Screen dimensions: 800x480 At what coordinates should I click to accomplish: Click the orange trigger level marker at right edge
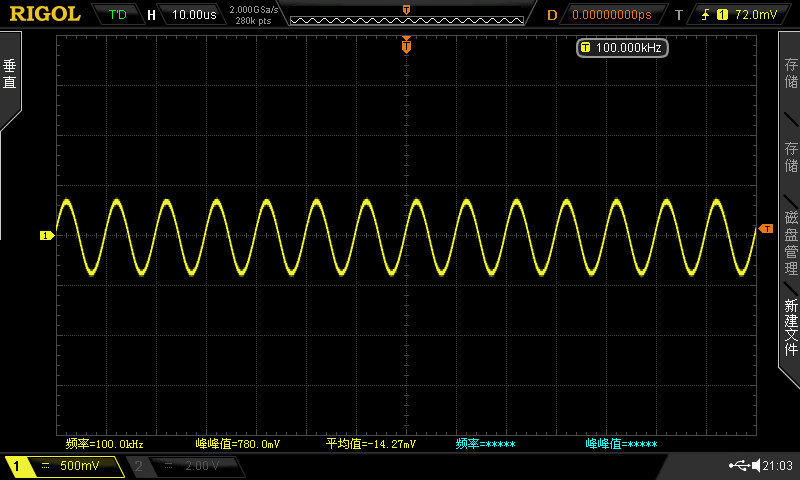(766, 229)
